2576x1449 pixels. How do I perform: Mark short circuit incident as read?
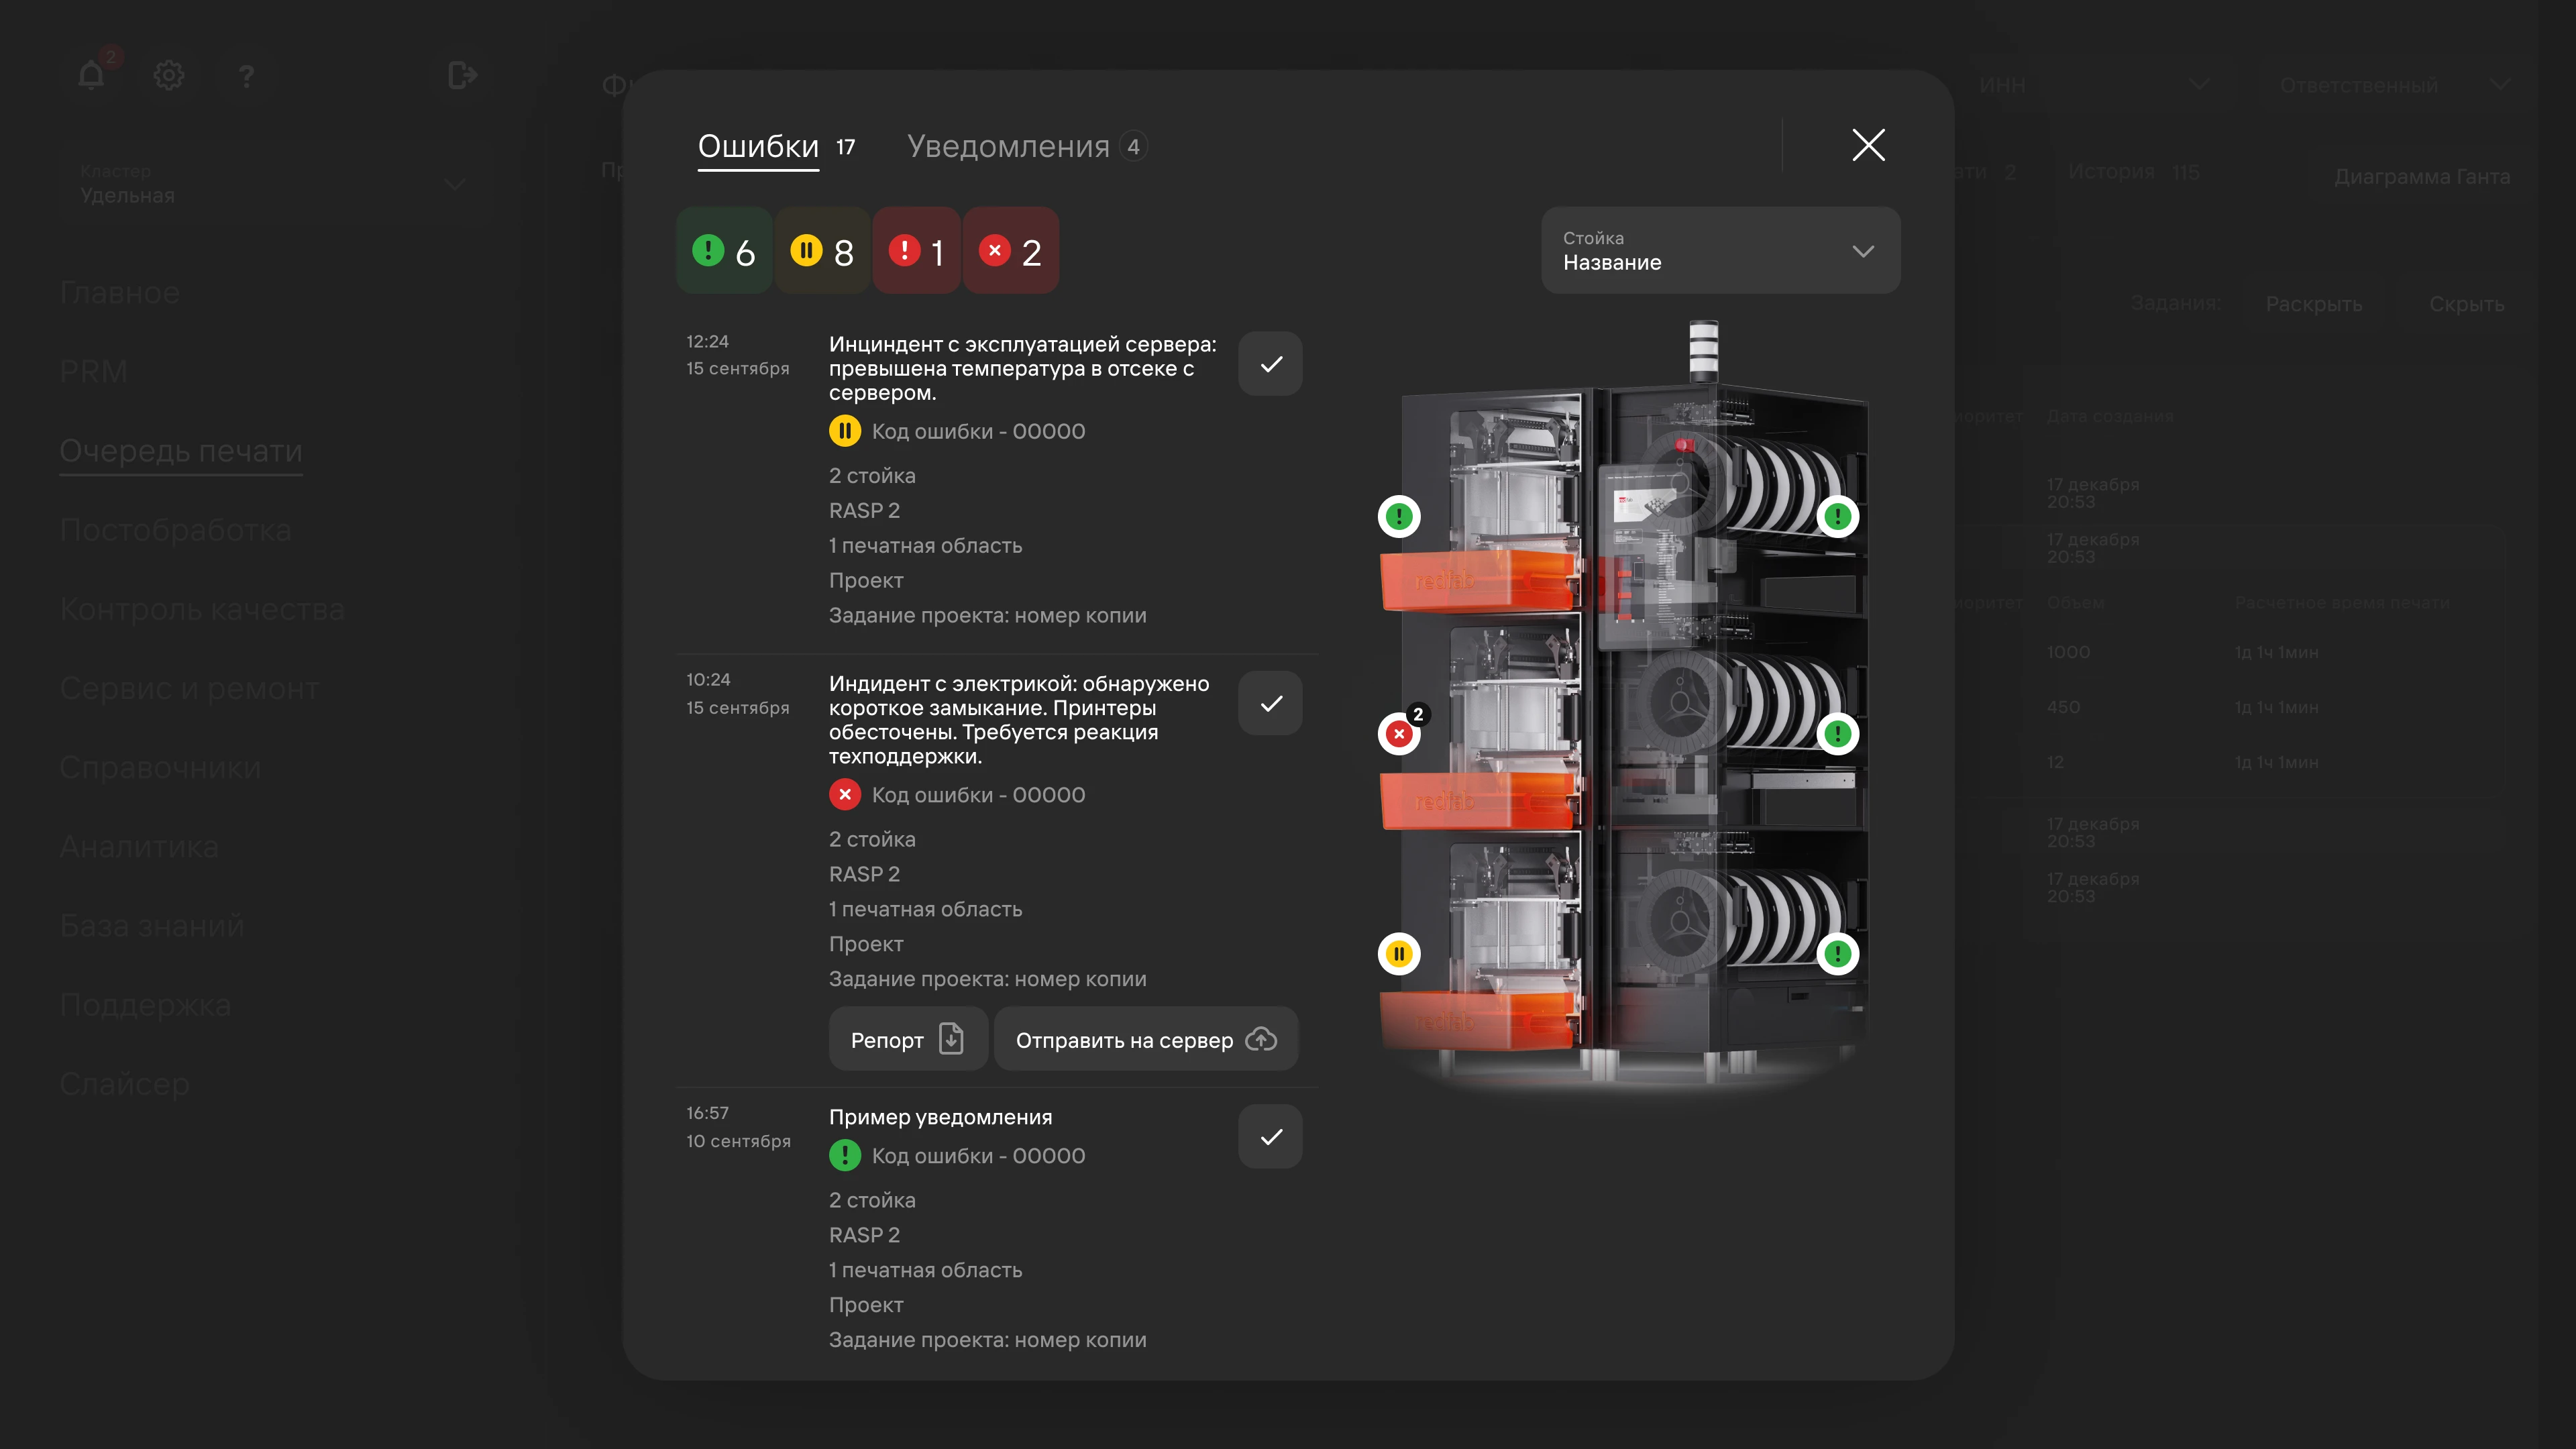pos(1270,703)
